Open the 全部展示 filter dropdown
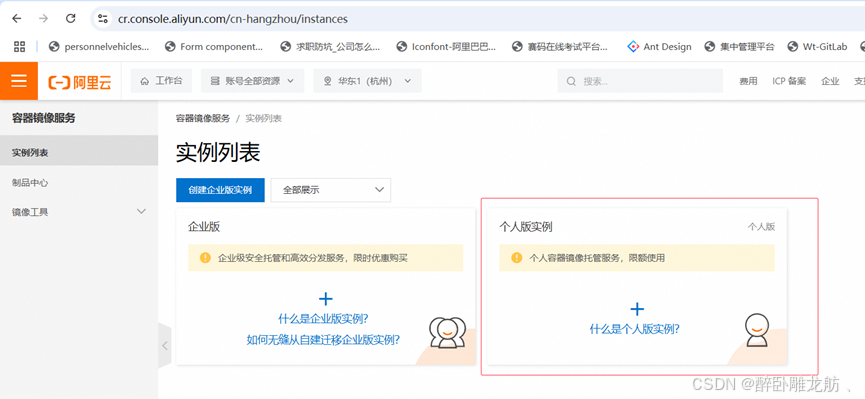 point(331,190)
